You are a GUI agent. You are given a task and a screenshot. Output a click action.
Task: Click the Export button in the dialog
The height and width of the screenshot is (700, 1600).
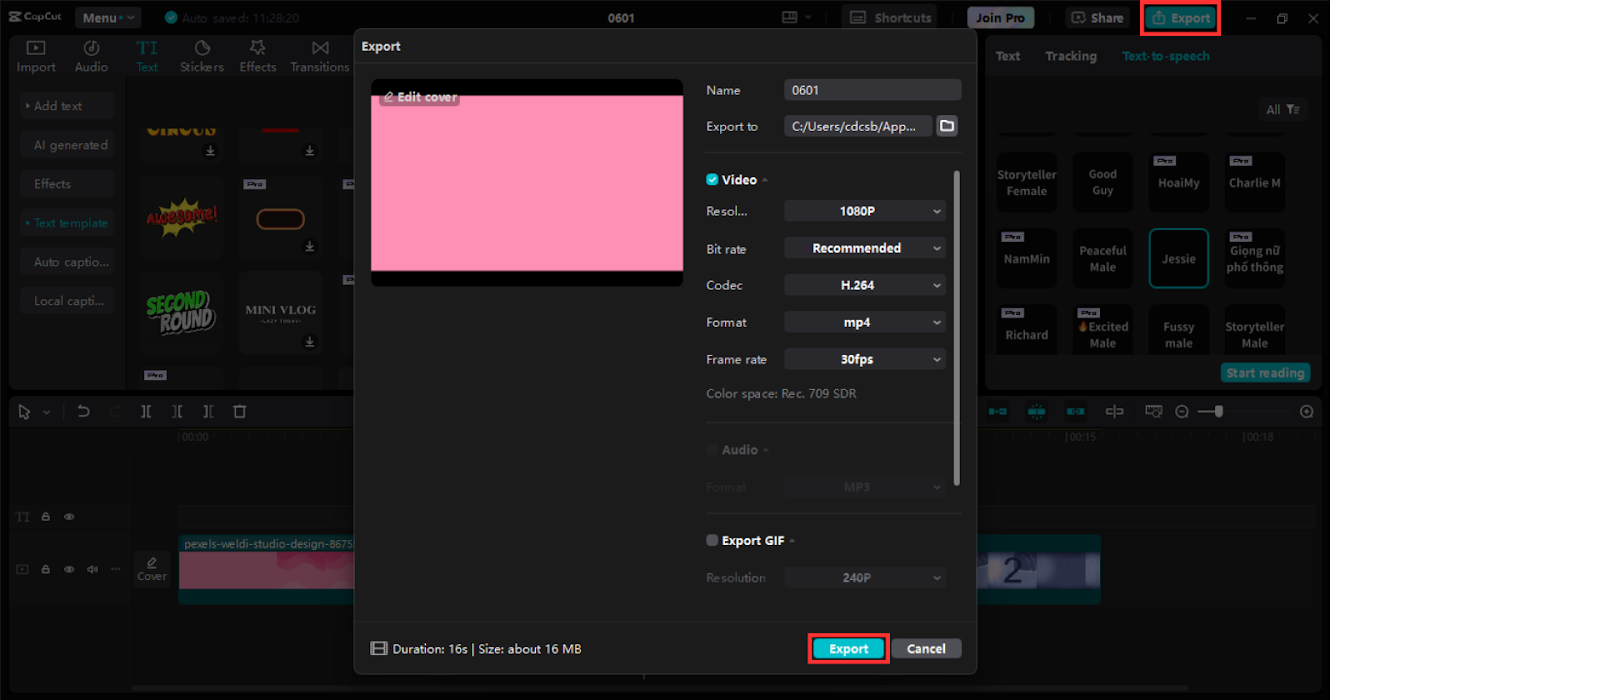pyautogui.click(x=848, y=649)
